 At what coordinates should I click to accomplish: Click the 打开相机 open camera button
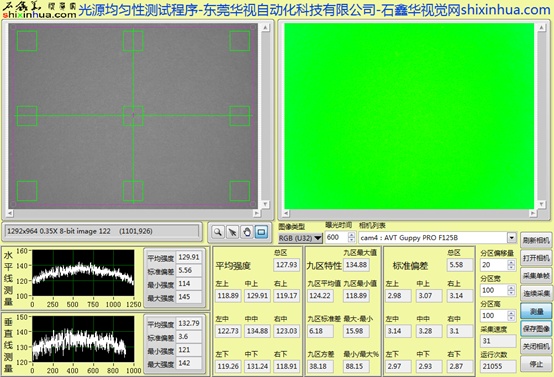536,258
